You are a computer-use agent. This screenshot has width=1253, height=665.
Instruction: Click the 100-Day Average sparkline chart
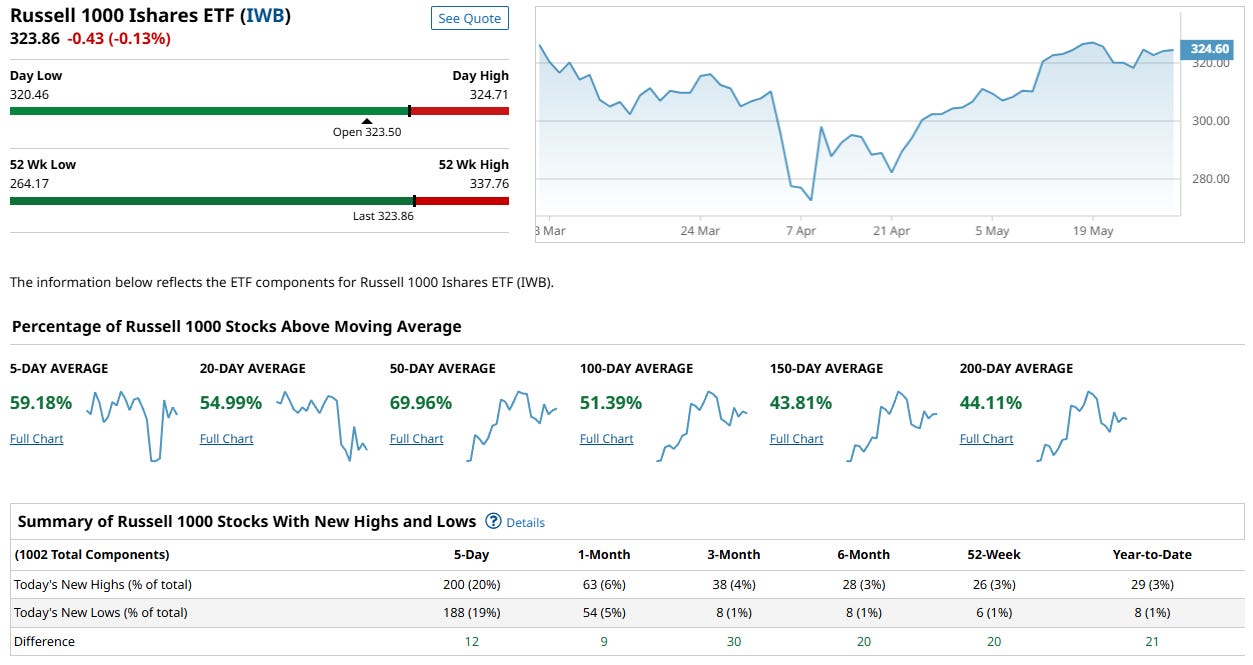[702, 426]
